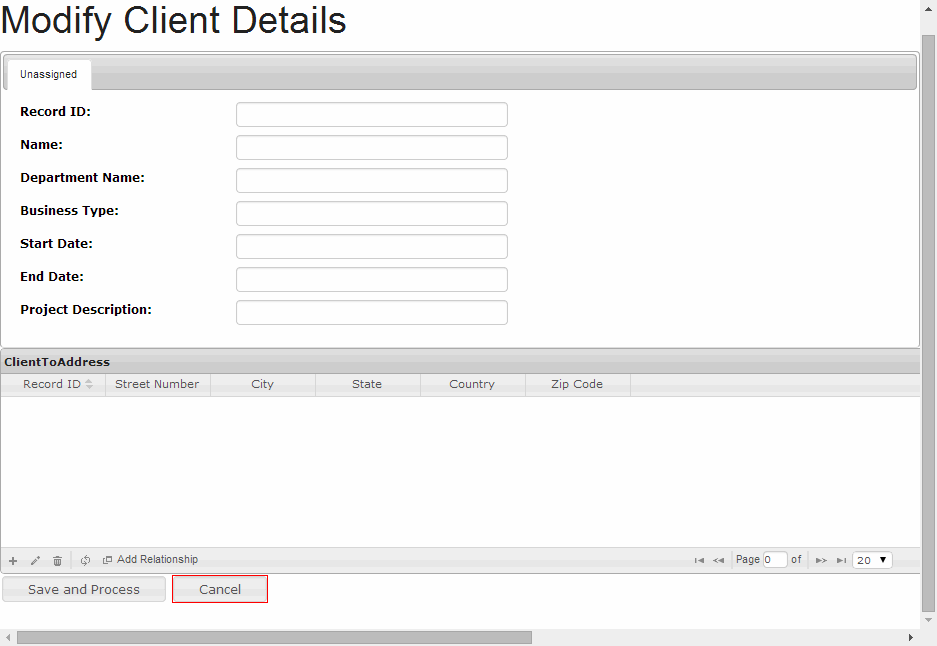Go to last page of grid

pyautogui.click(x=841, y=561)
